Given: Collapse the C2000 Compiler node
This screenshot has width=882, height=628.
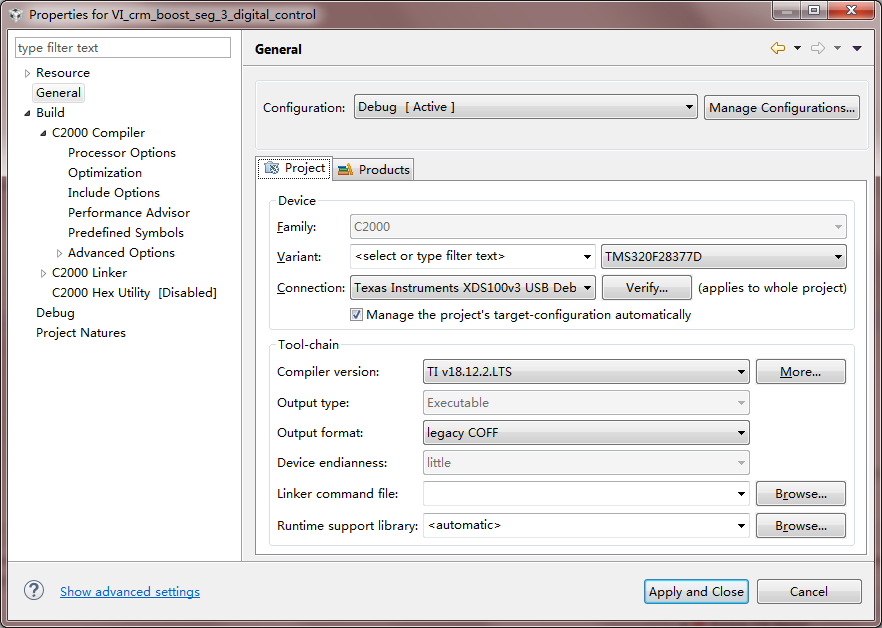Looking at the screenshot, I should pos(43,133).
